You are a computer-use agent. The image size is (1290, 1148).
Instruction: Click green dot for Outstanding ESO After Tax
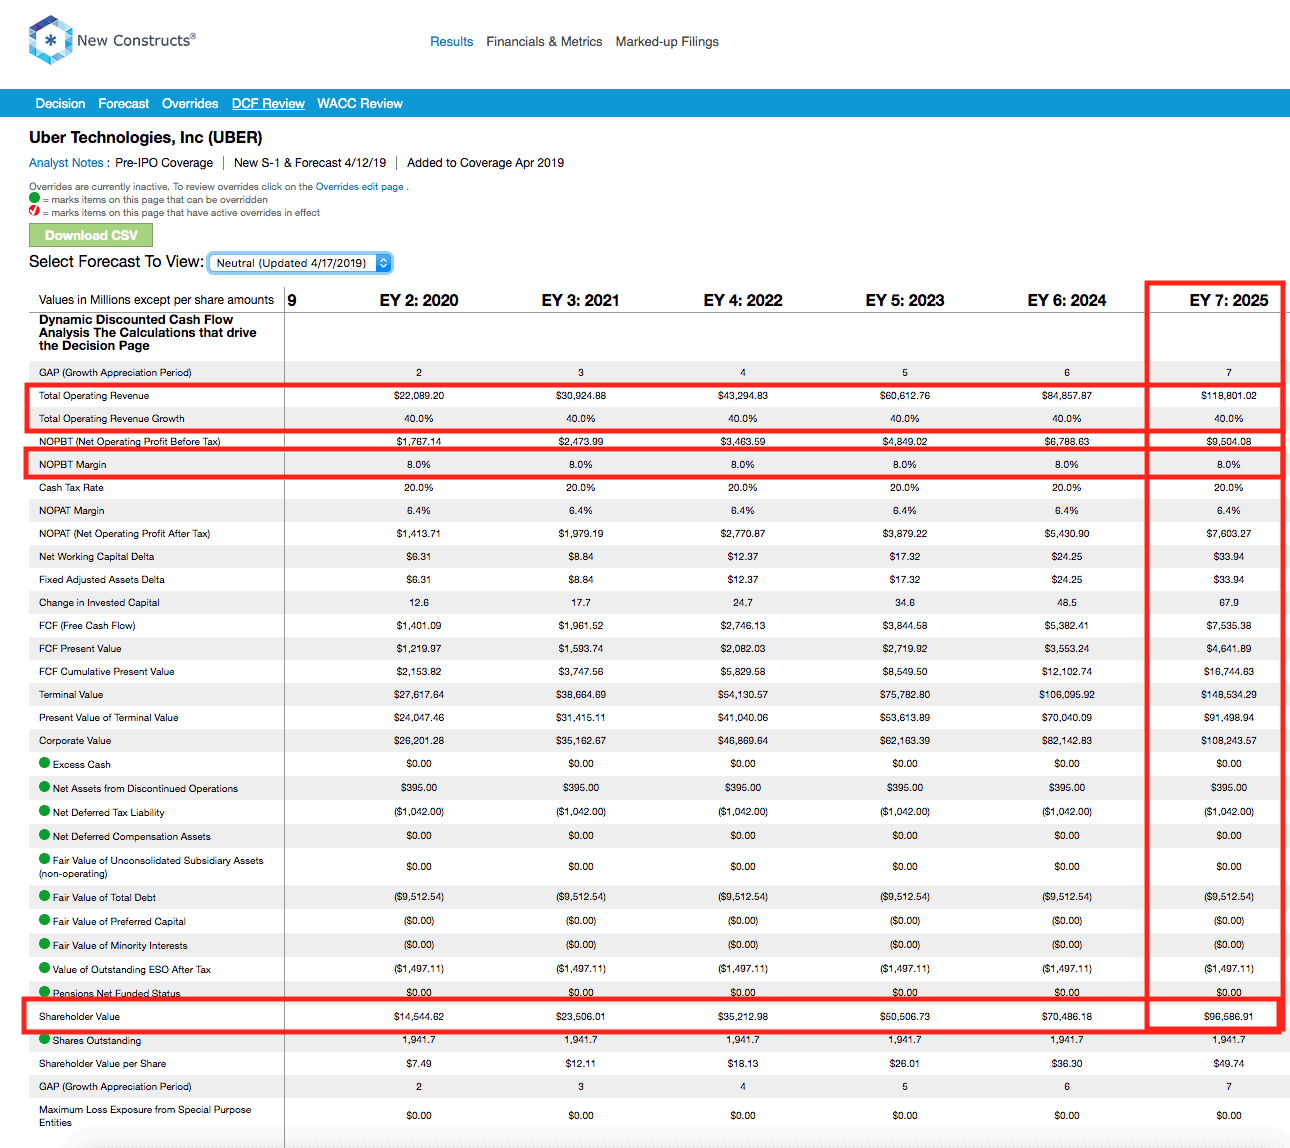click(44, 968)
